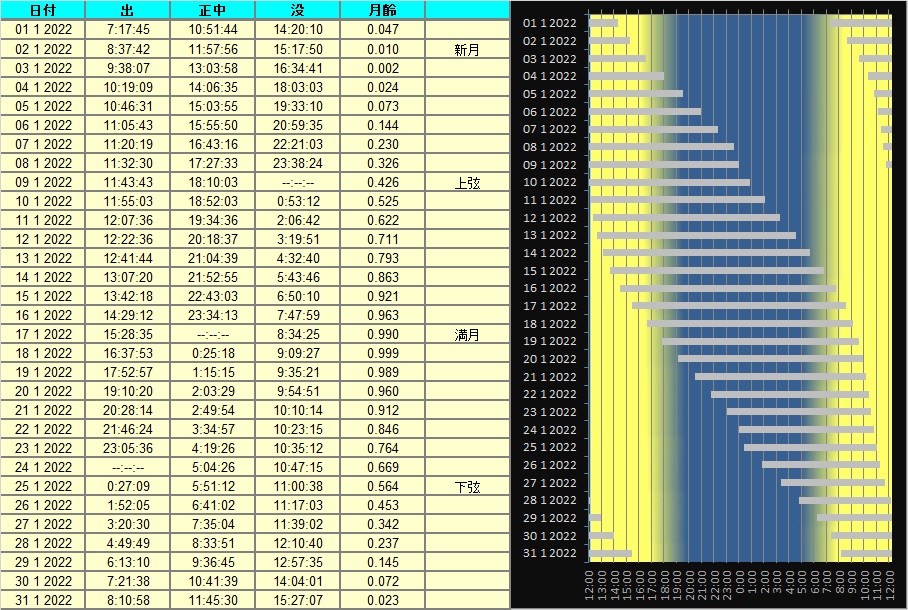Click the 0:00 label on chart time axis
Viewport: 908px width, 610px height.
point(739,584)
